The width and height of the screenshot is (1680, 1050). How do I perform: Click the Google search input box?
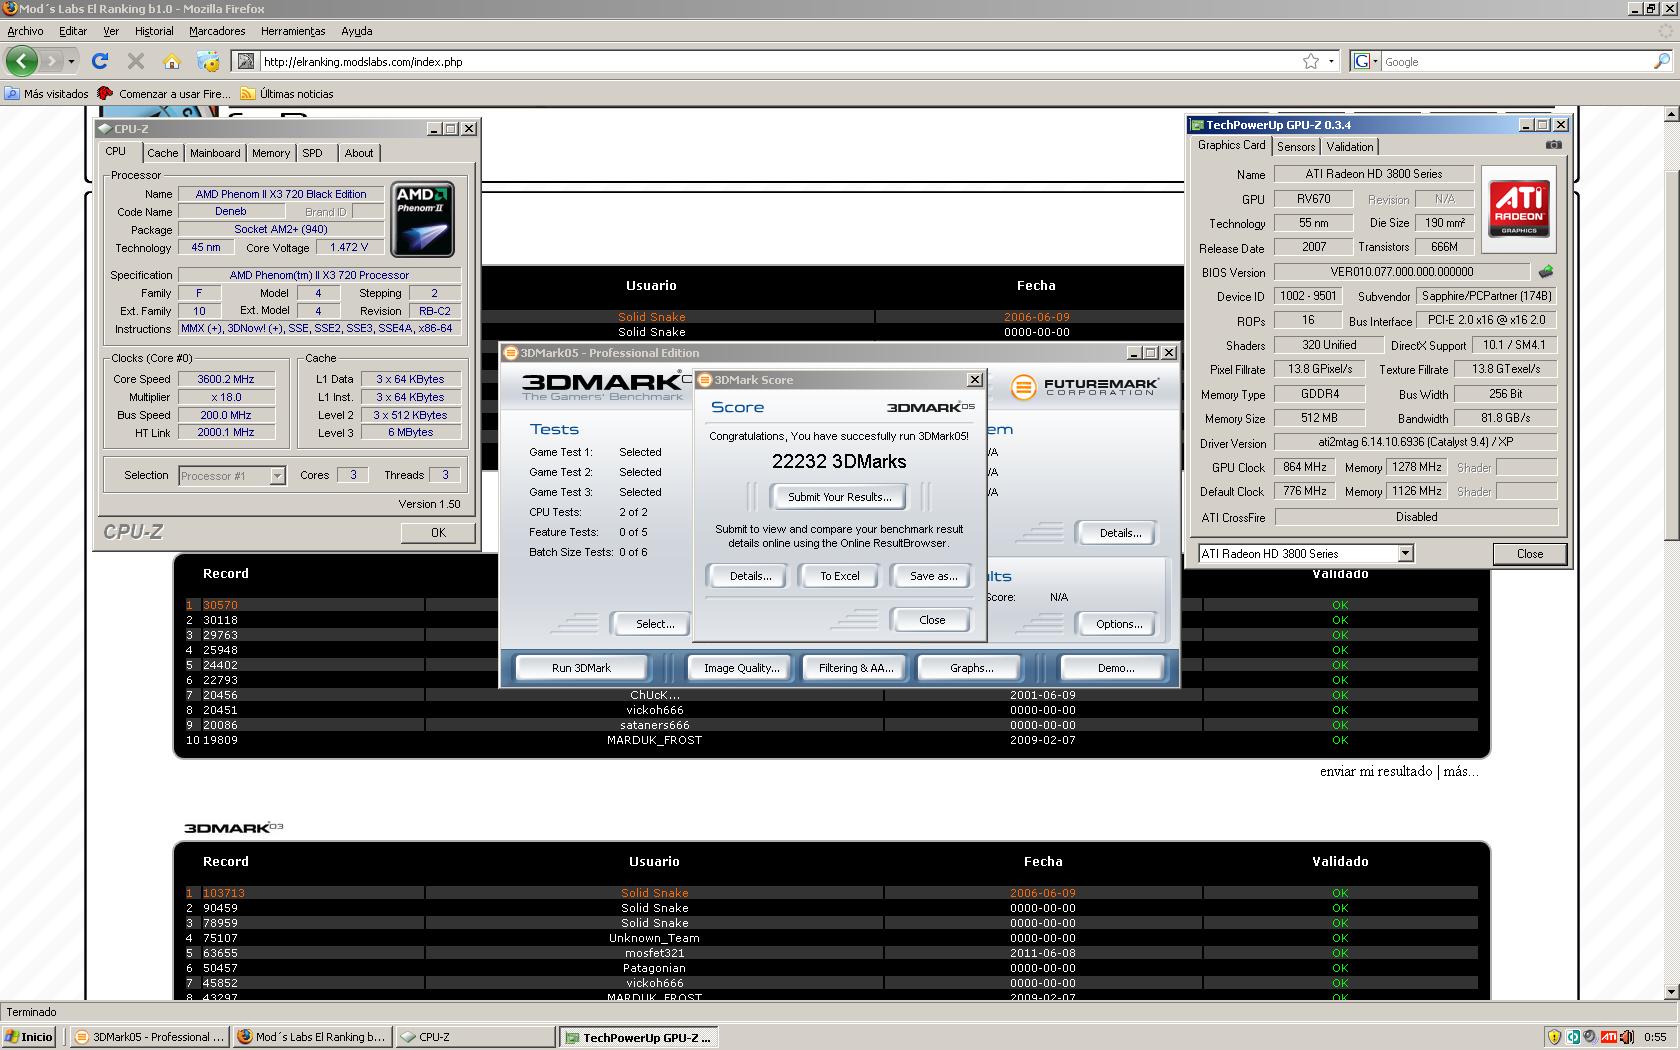1516,61
